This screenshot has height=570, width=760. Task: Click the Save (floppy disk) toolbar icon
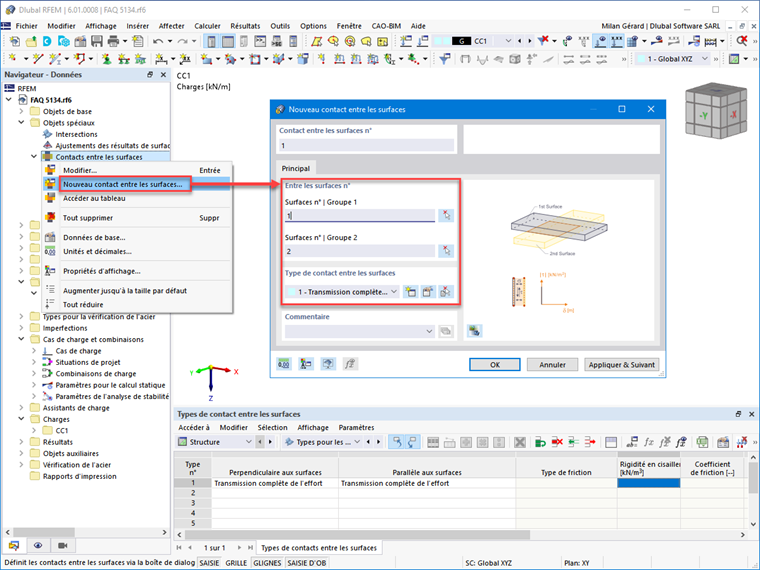click(97, 41)
